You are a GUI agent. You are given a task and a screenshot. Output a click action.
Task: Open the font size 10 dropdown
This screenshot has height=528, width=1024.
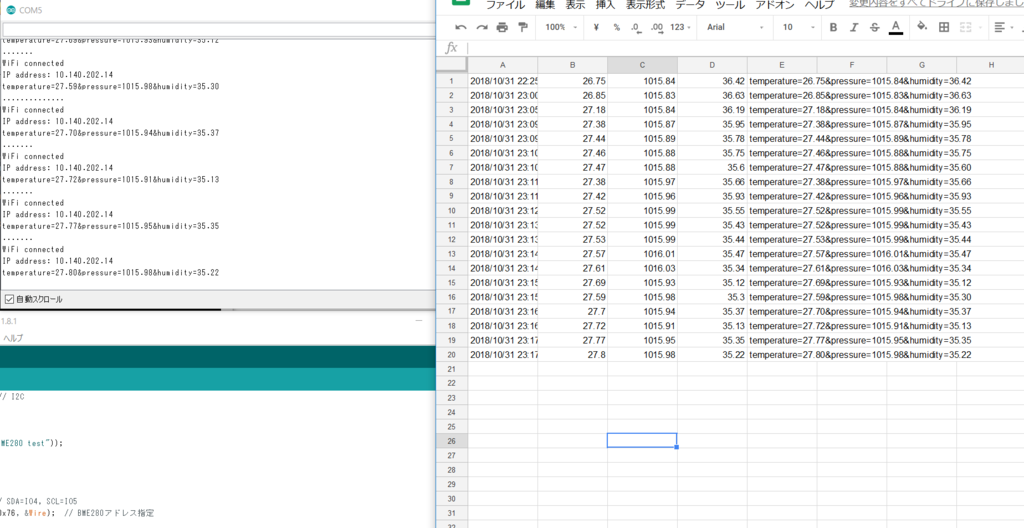[799, 27]
